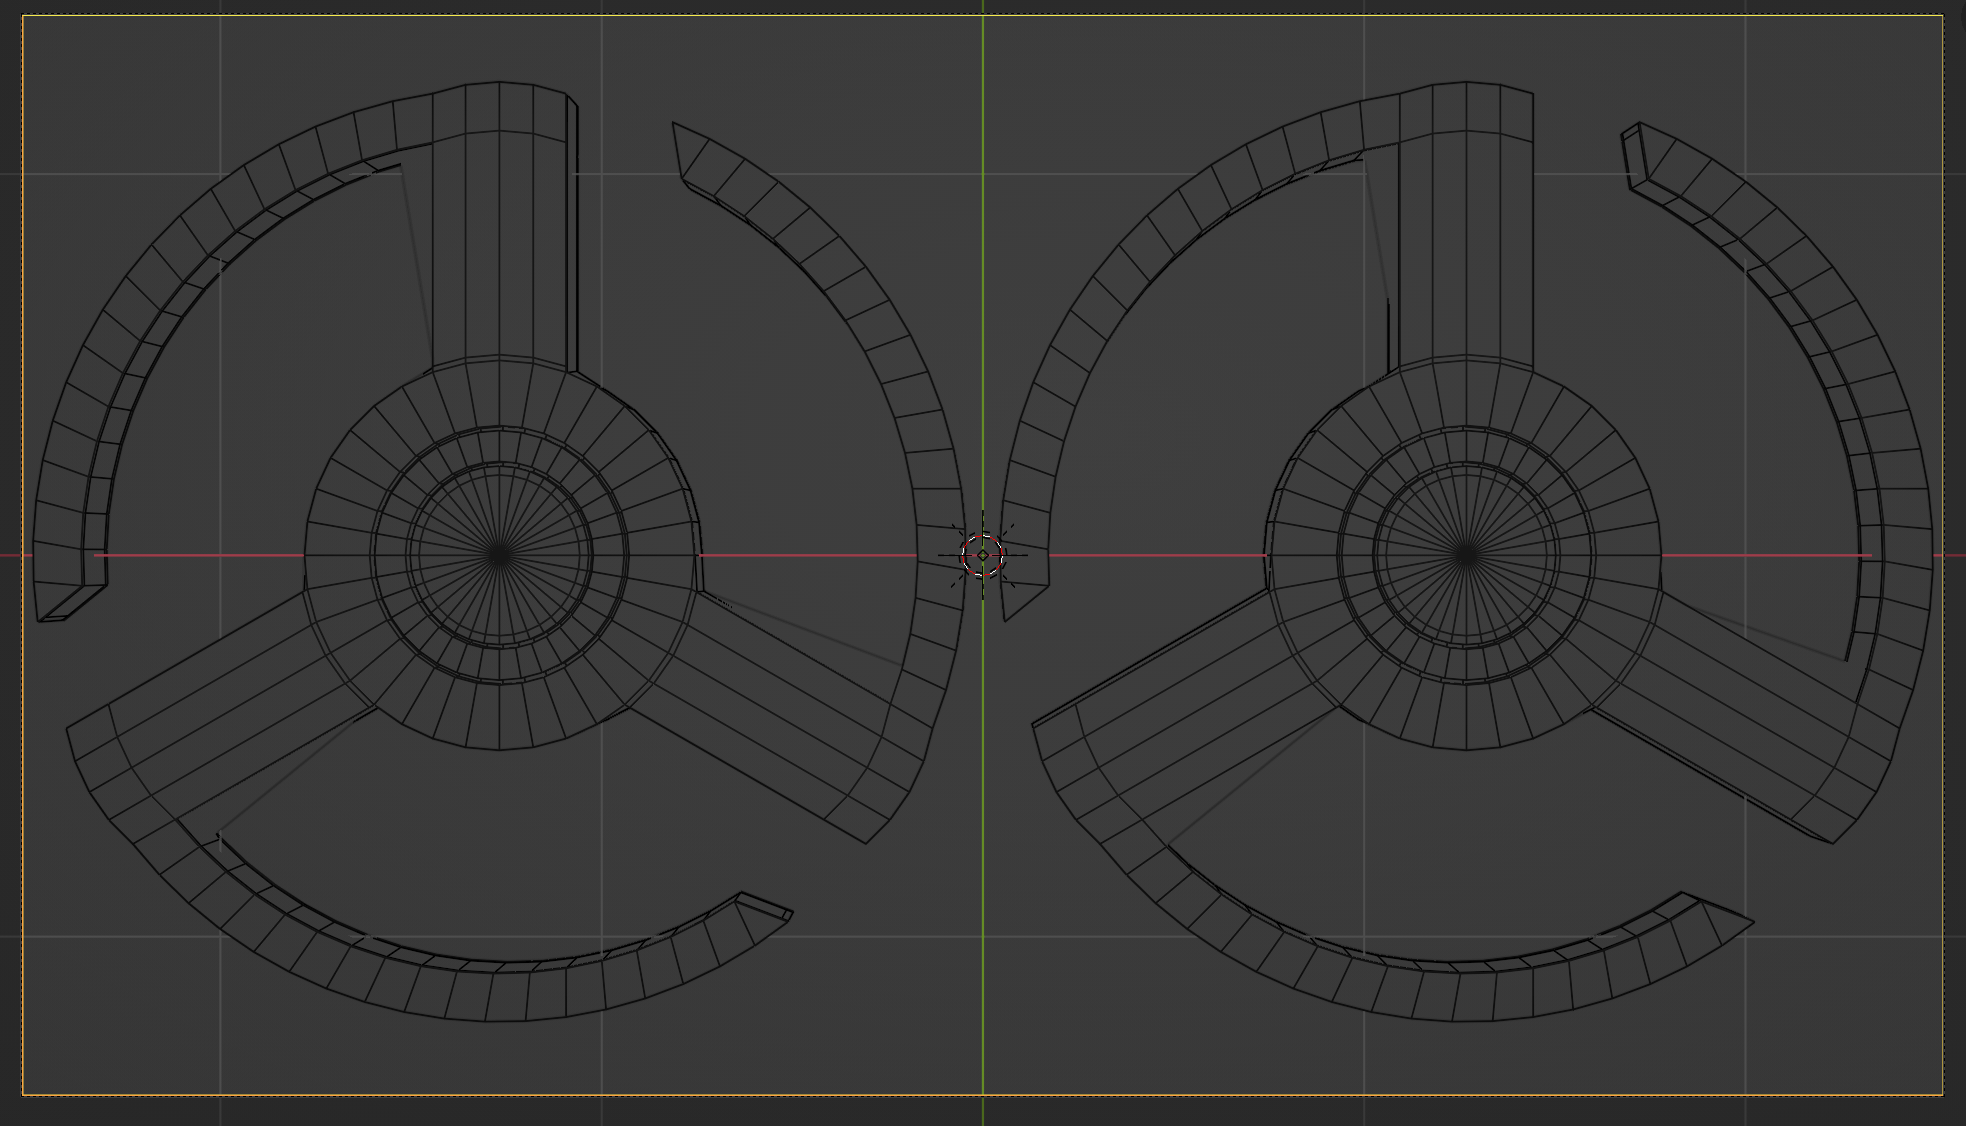
Task: Click top-left corner of orange camera frame
Action: [x=23, y=16]
